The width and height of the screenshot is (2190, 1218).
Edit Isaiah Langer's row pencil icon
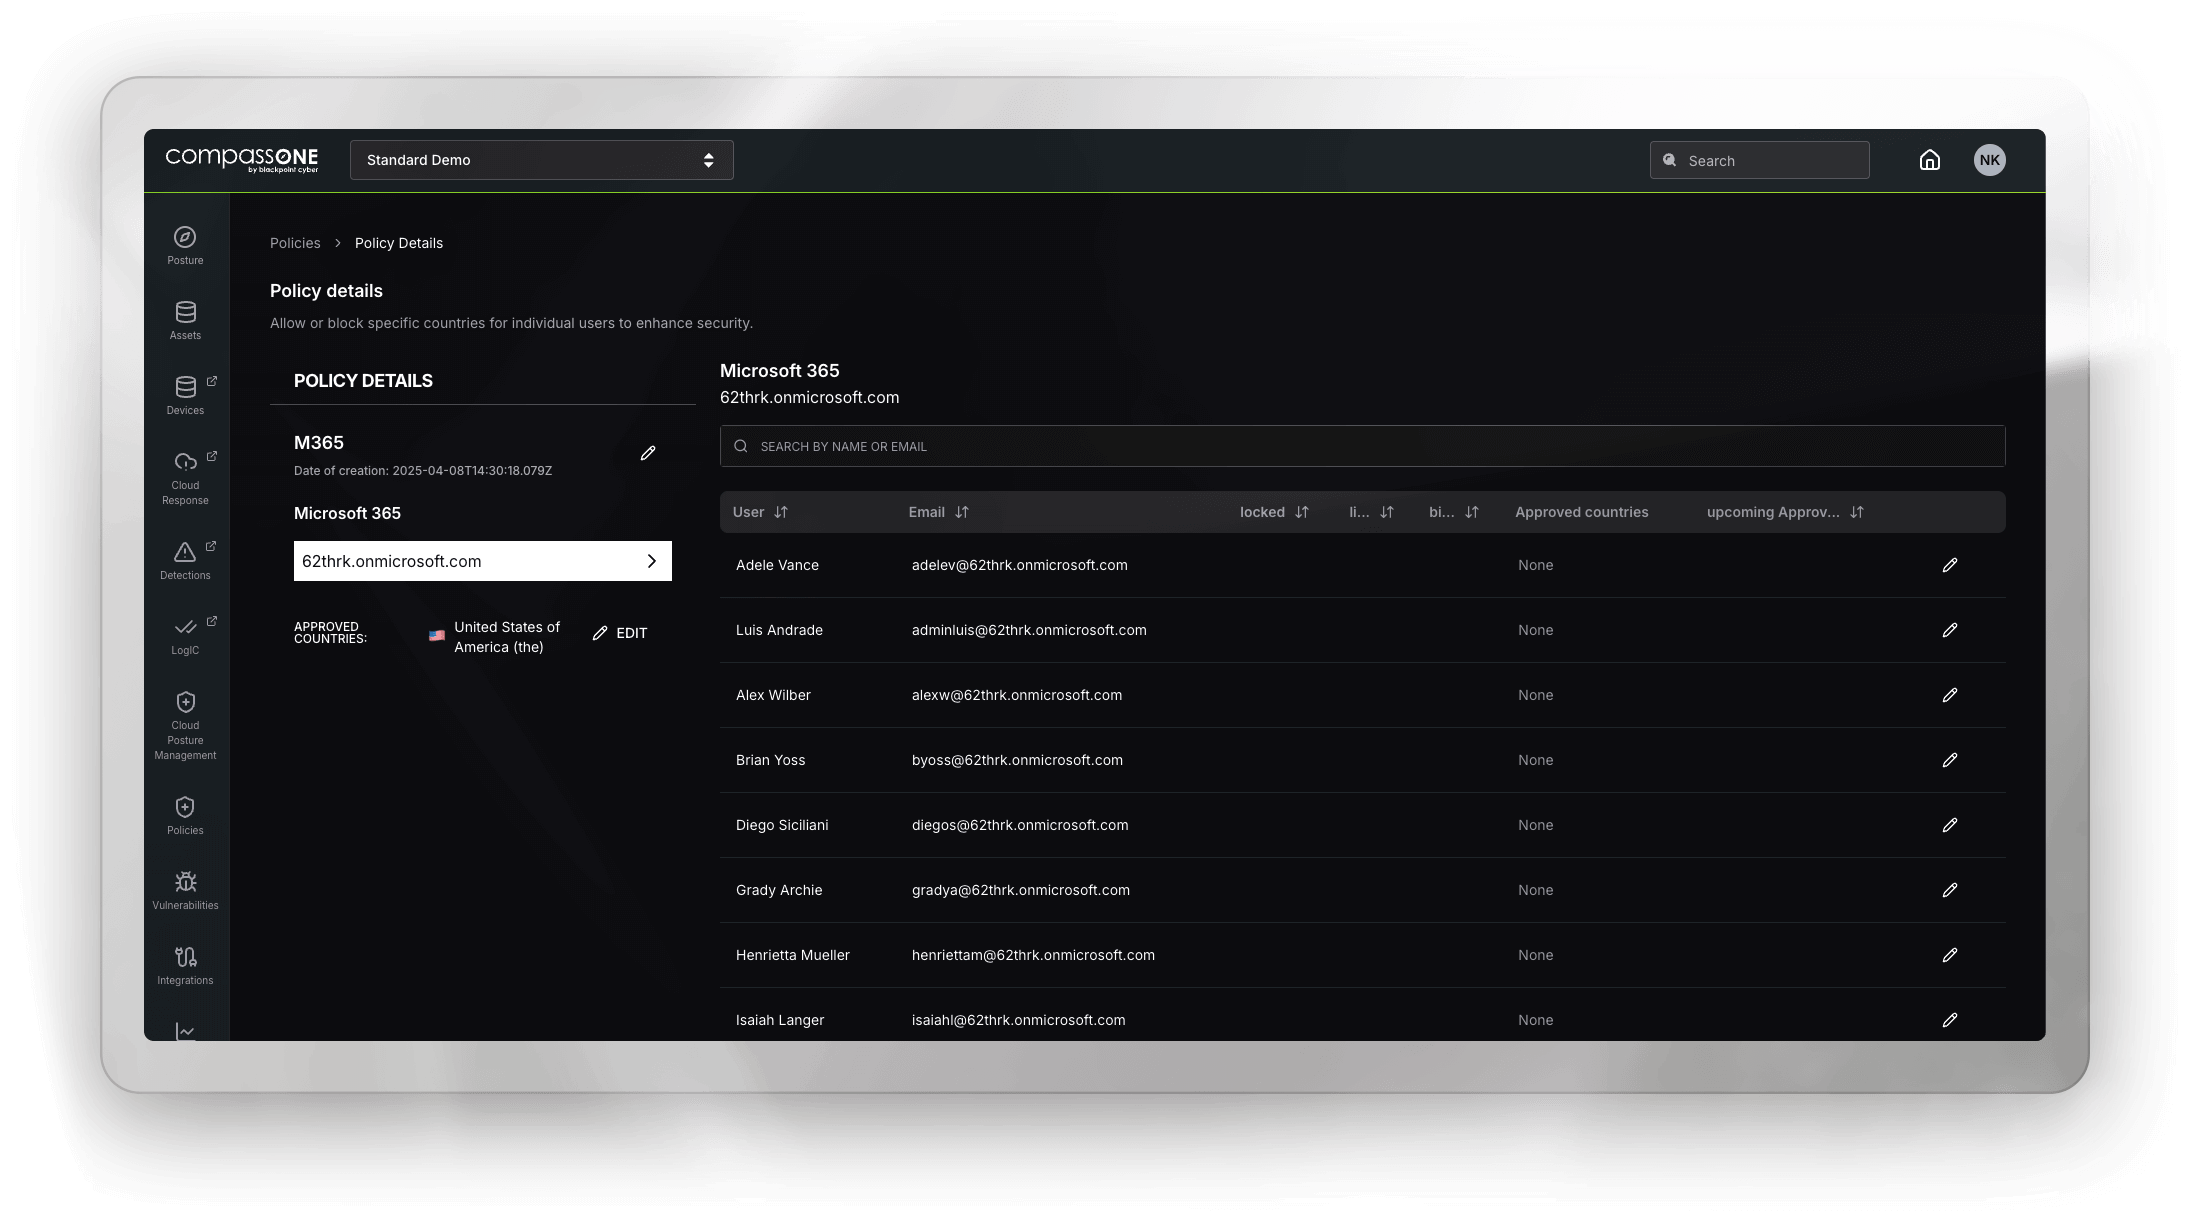coord(1950,1020)
